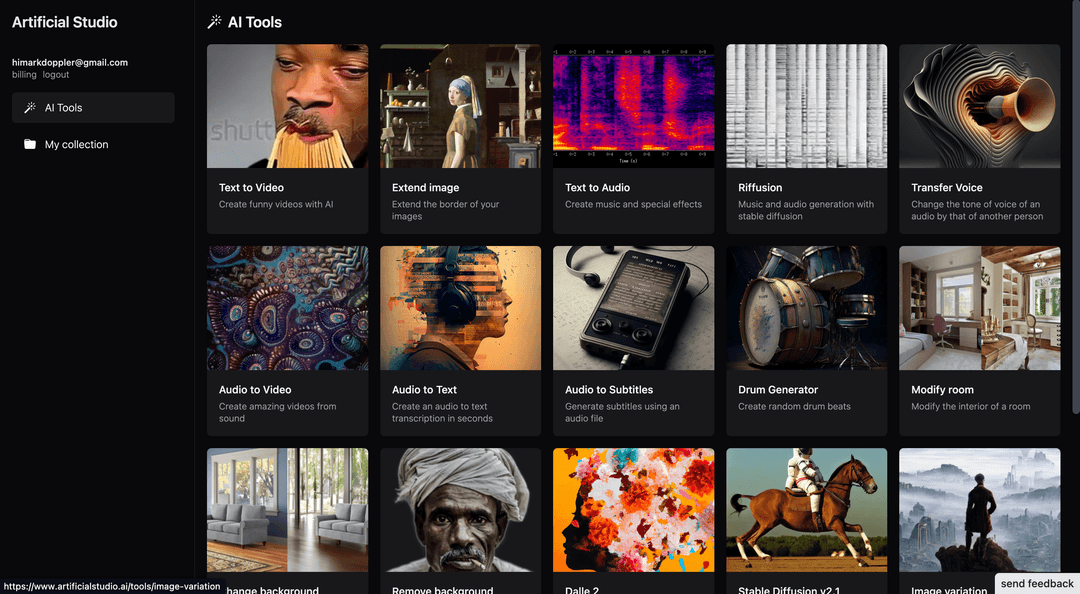Select AI Tools in the sidebar
The image size is (1080, 594).
[64, 108]
